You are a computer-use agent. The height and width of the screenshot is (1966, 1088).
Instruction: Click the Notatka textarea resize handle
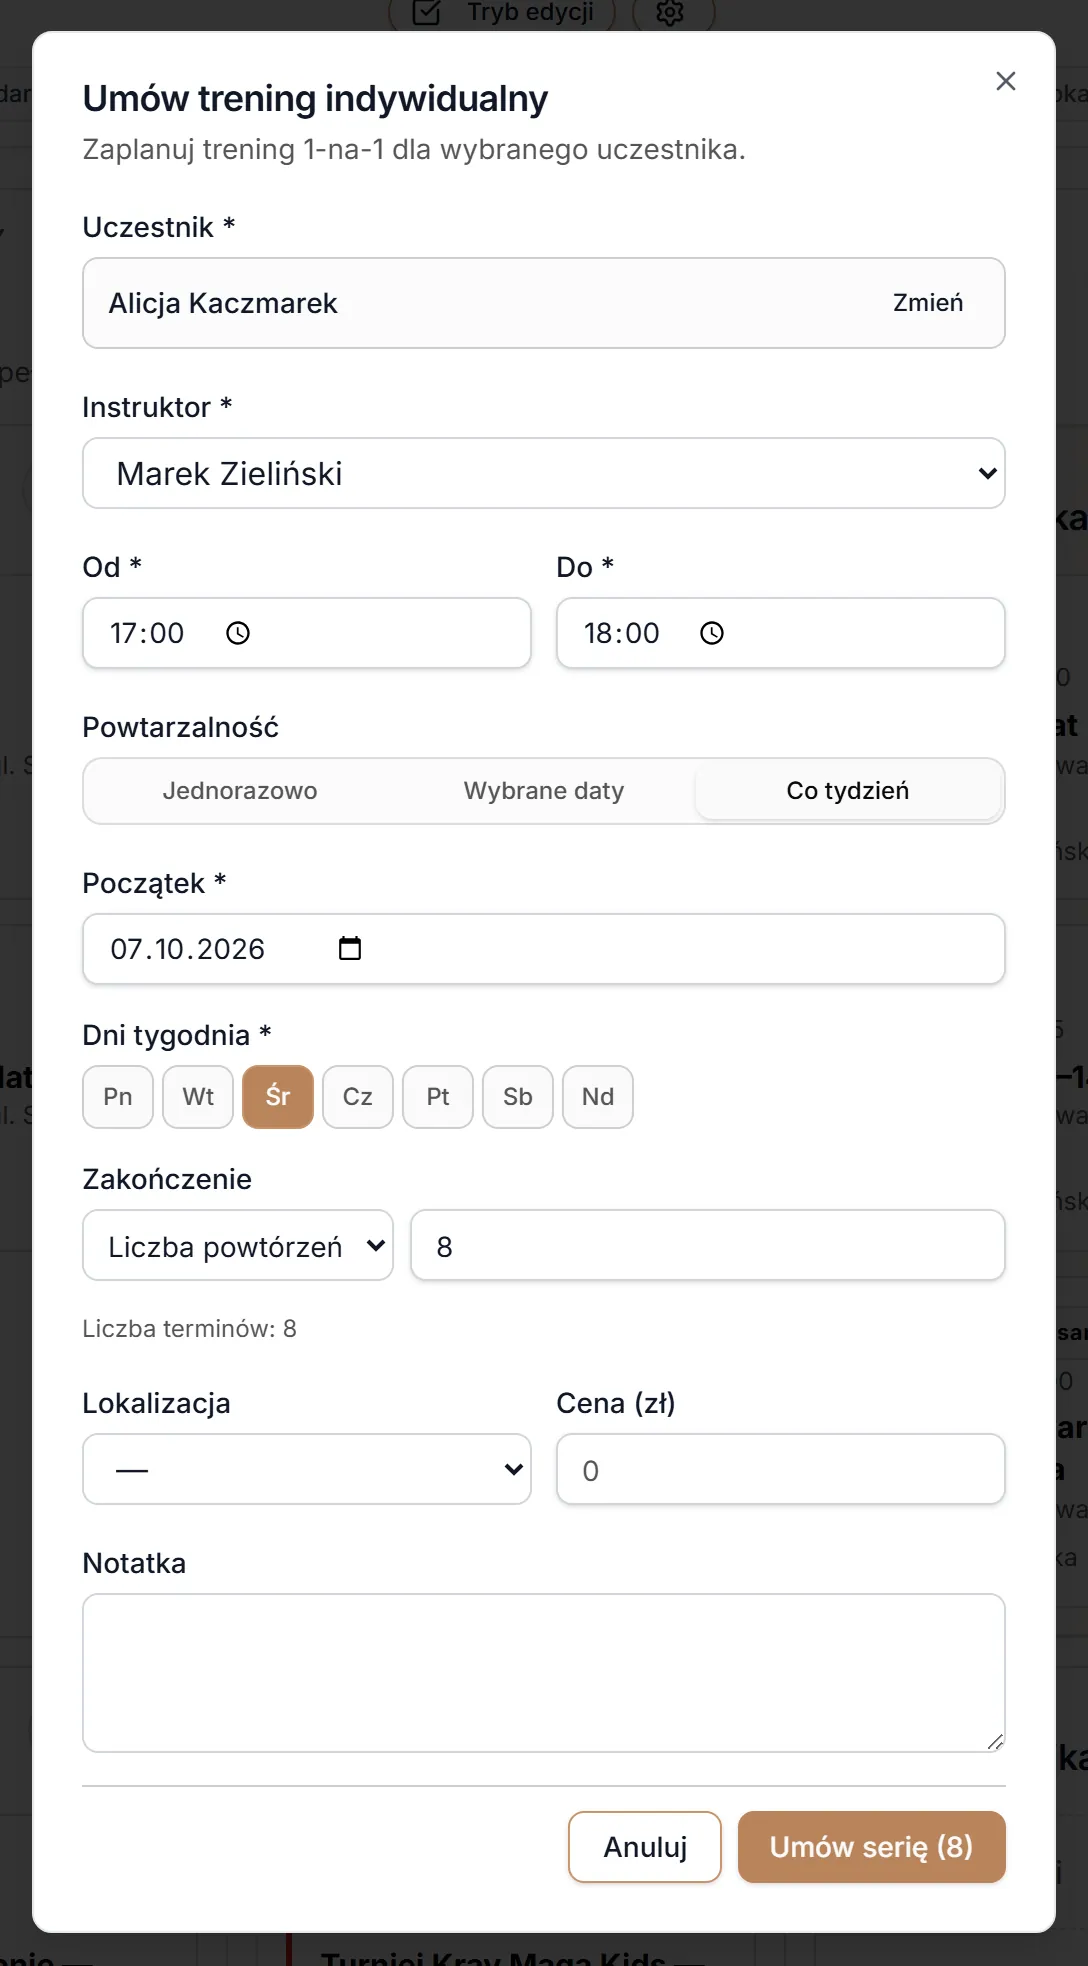995,1742
